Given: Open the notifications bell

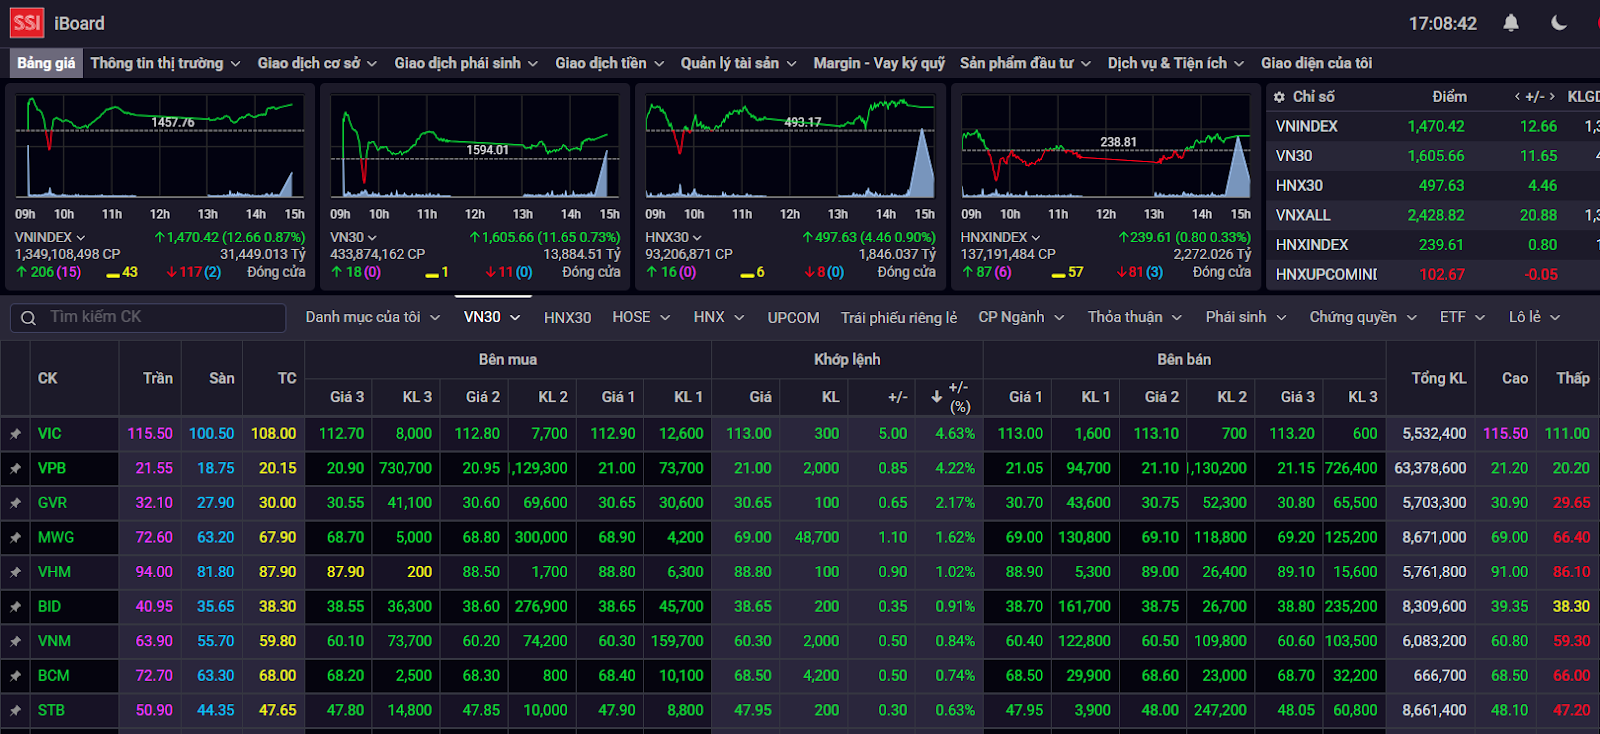Looking at the screenshot, I should coord(1511,22).
